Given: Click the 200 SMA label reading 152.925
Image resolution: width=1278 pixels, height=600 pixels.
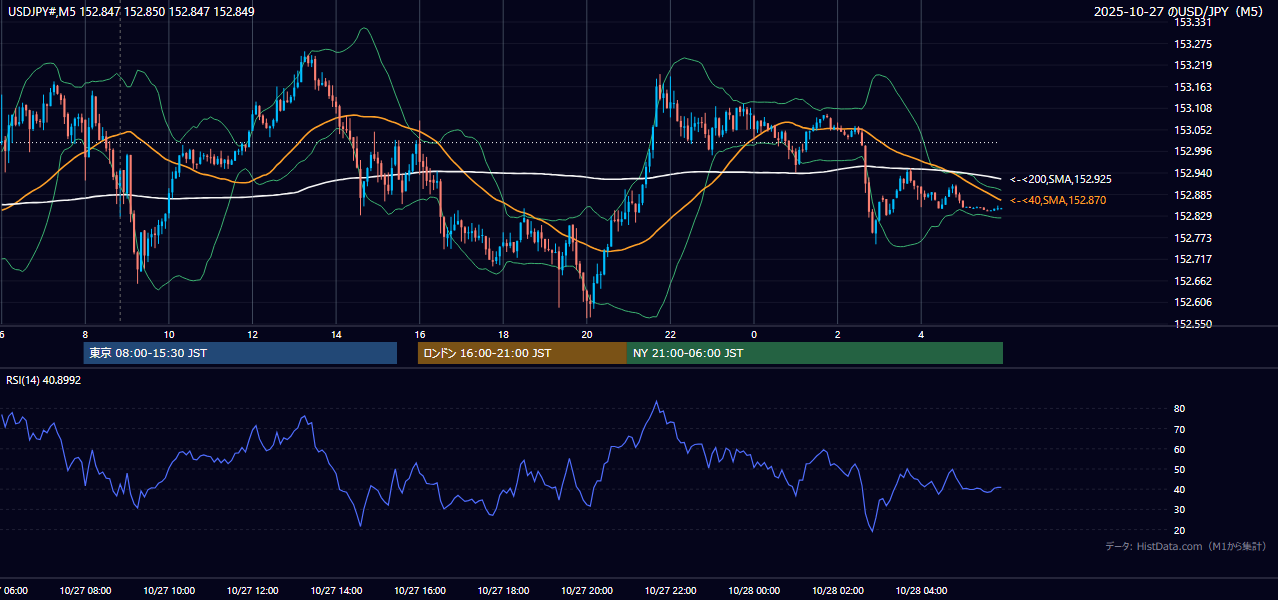Looking at the screenshot, I should click(x=1061, y=179).
